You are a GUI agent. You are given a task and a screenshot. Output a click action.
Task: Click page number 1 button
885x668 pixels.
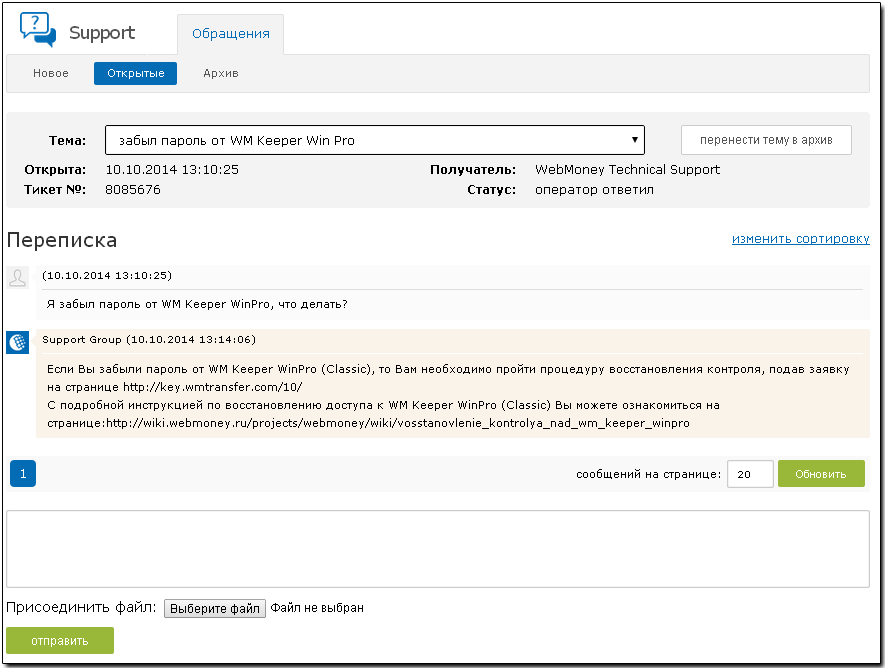point(23,473)
